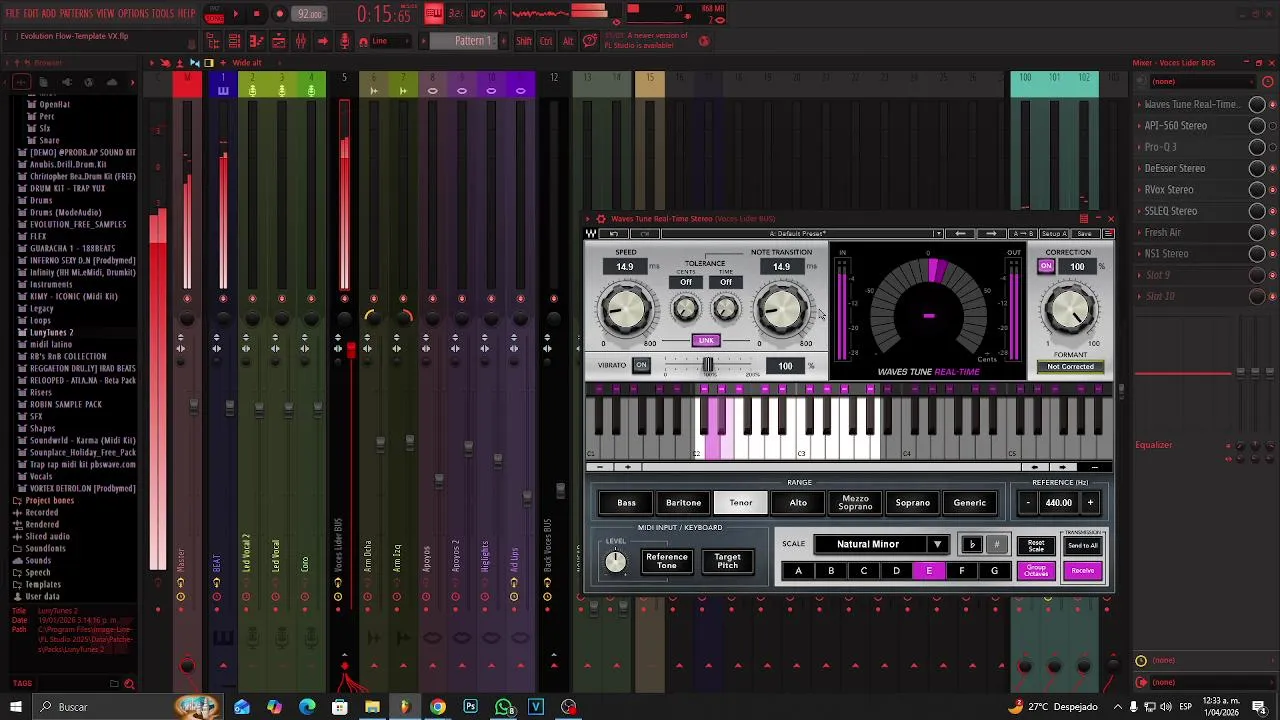
Task: Click the Waves undo arrow icon
Action: tap(614, 233)
